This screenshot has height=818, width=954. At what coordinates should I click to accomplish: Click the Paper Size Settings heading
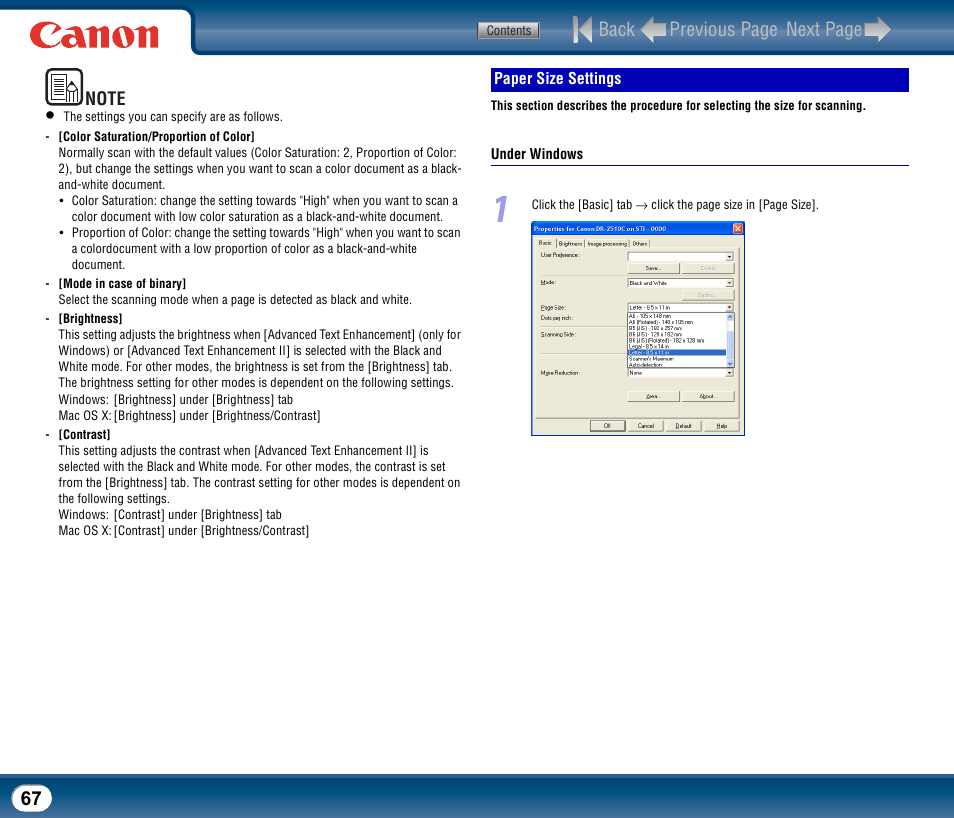[x=557, y=79]
